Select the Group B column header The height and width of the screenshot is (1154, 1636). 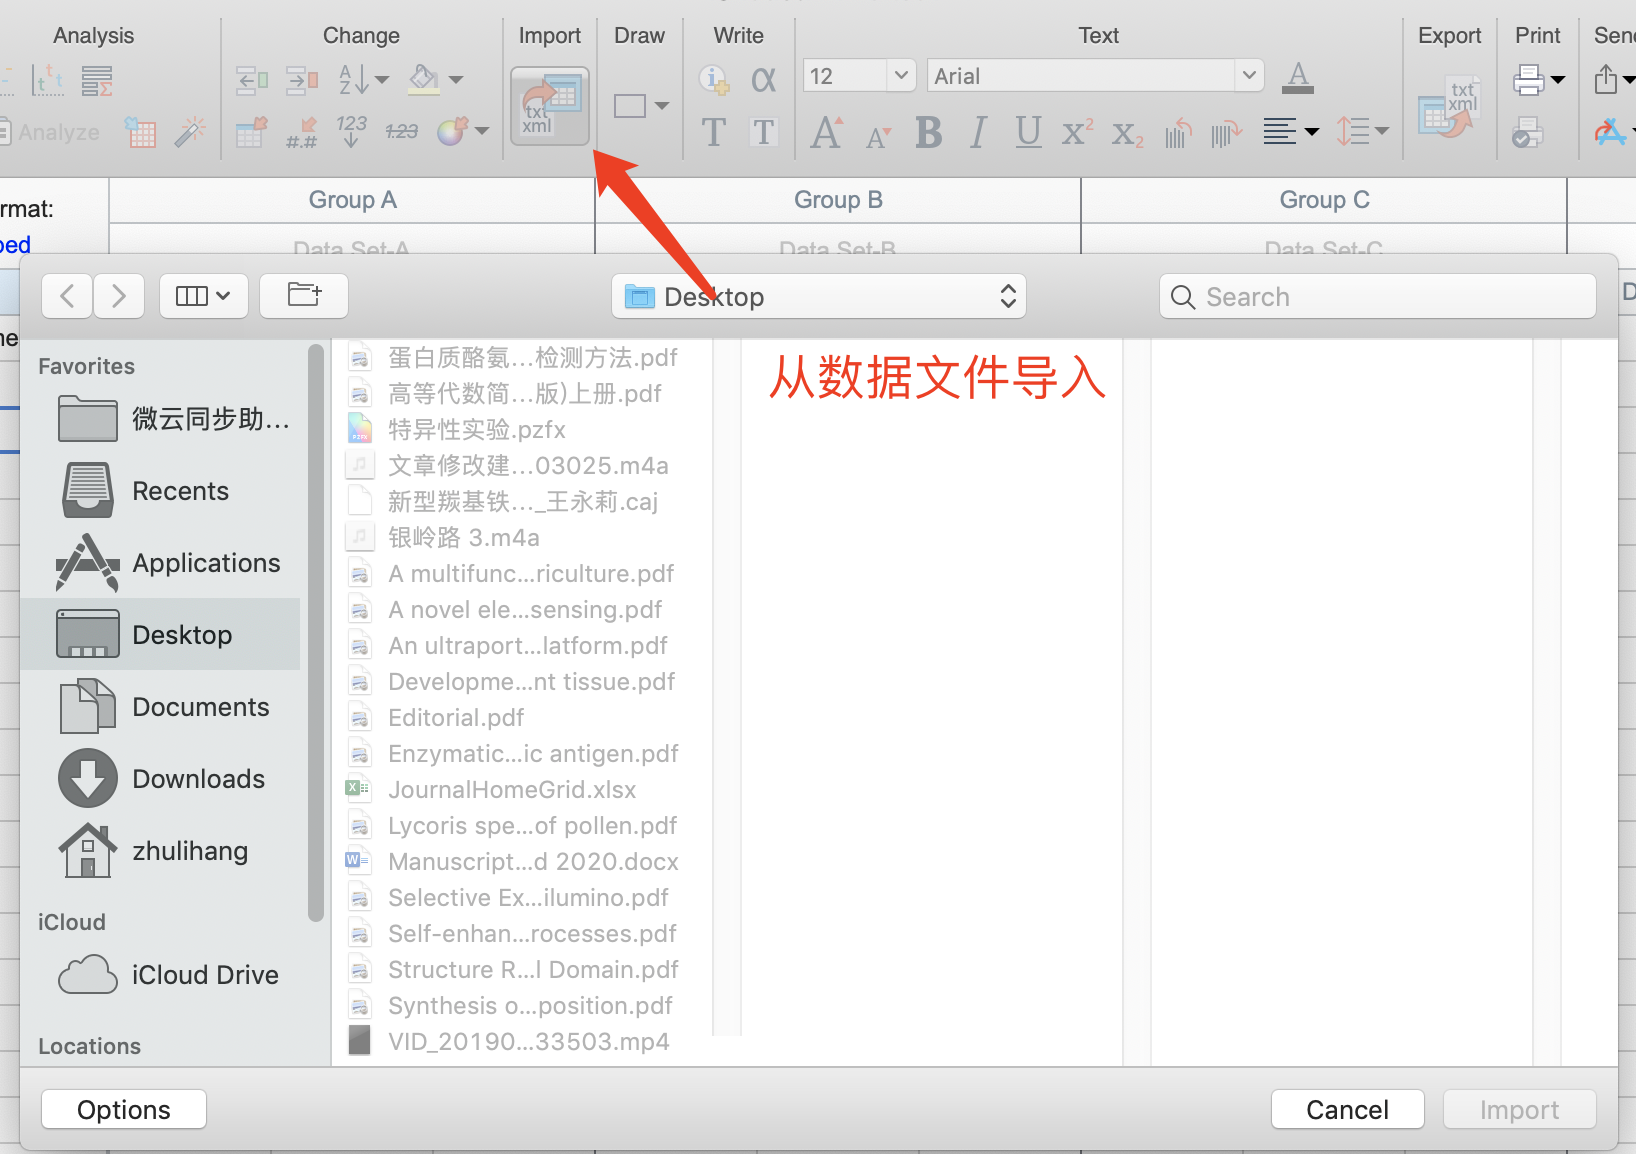tap(838, 199)
